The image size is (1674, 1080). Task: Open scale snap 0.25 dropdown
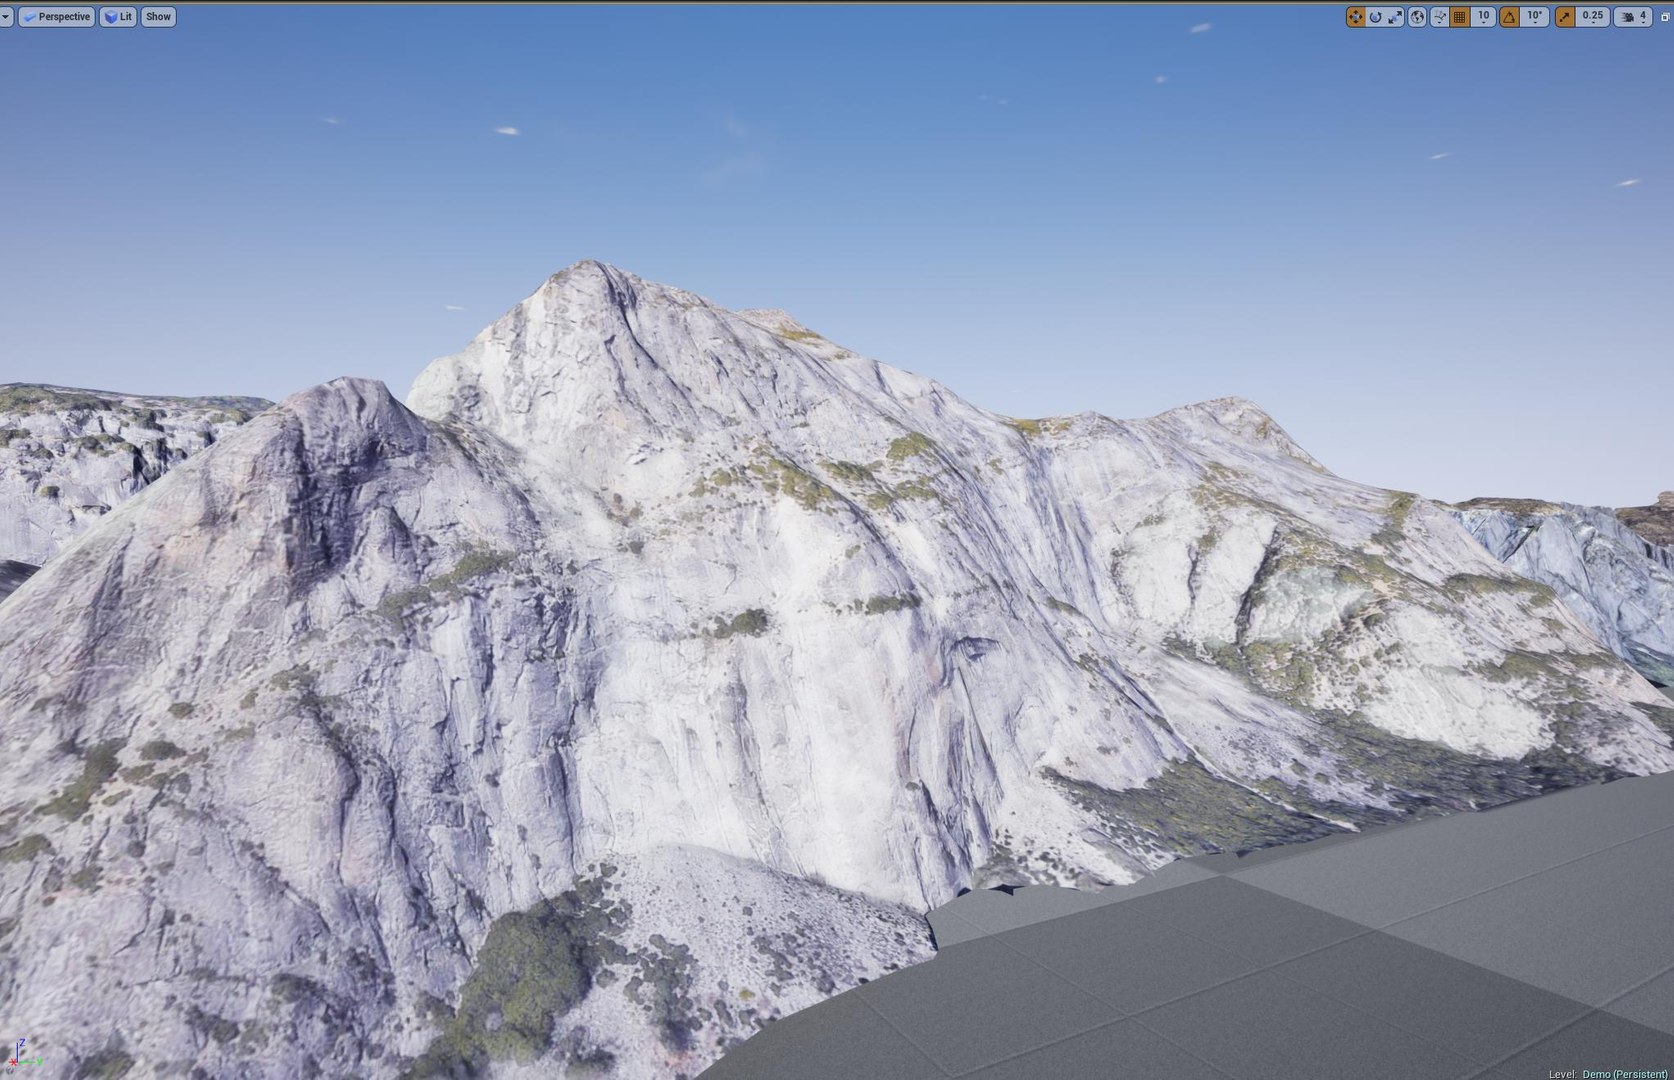click(1593, 17)
